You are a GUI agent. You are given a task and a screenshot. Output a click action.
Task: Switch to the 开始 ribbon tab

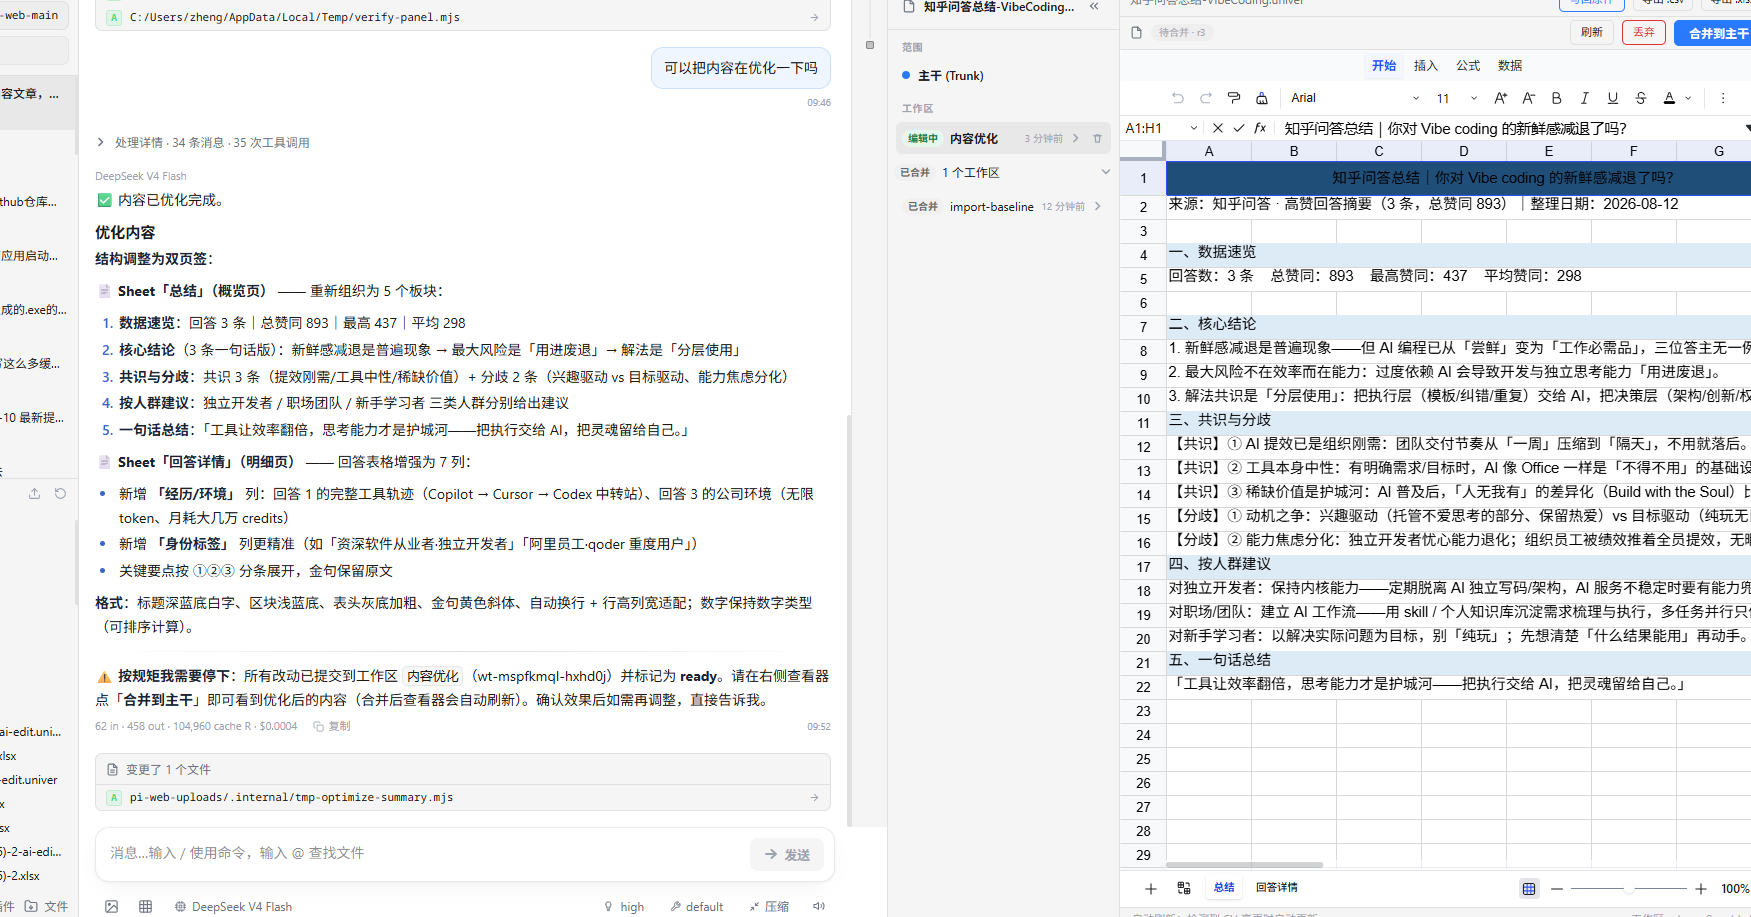1384,66
